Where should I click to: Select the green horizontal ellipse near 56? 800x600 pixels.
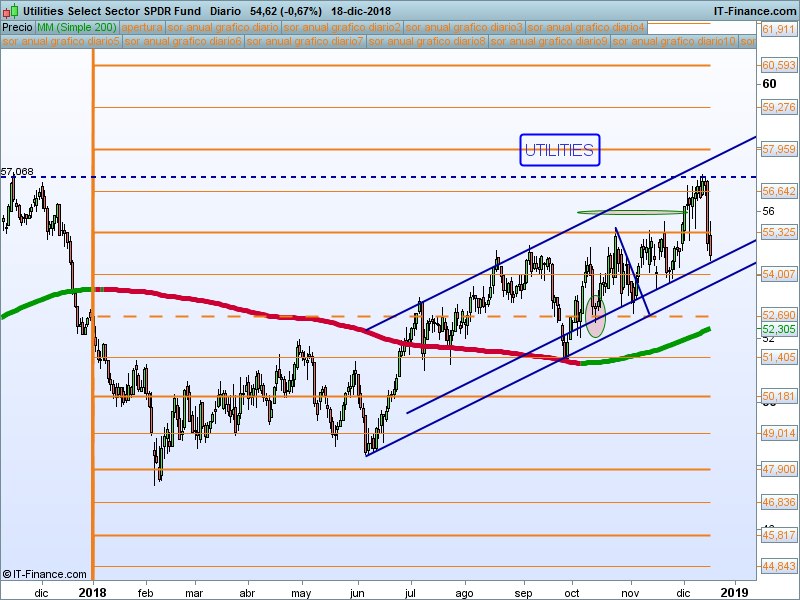pyautogui.click(x=617, y=212)
